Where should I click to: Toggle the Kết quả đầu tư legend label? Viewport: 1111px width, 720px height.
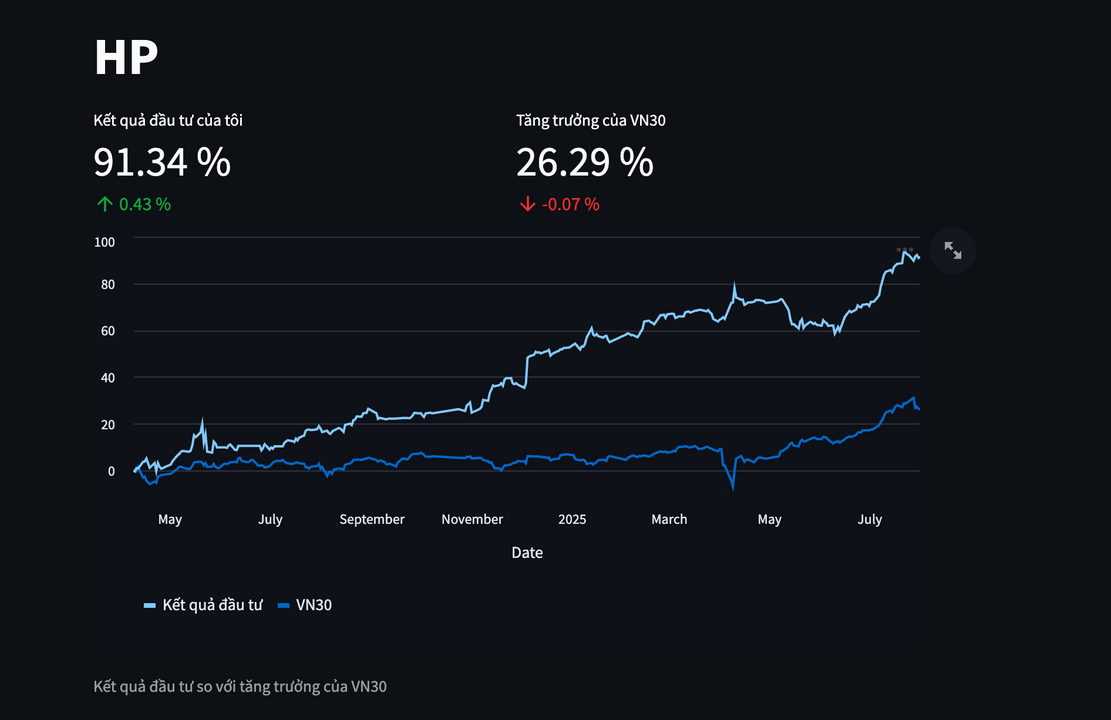[x=212, y=605]
